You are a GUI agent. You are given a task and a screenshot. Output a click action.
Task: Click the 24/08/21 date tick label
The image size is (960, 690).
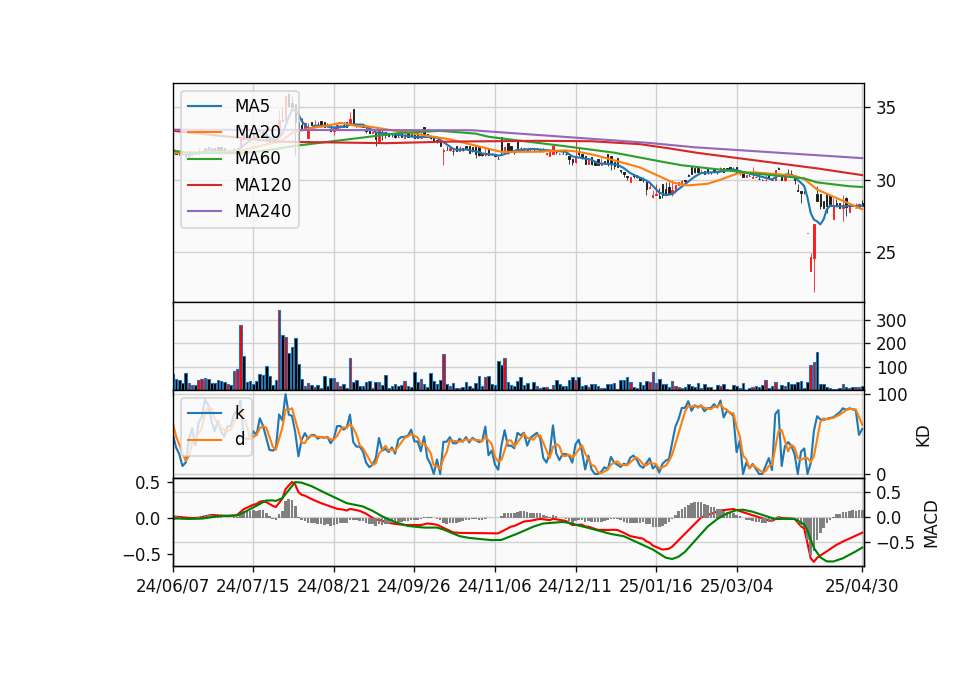click(x=334, y=586)
